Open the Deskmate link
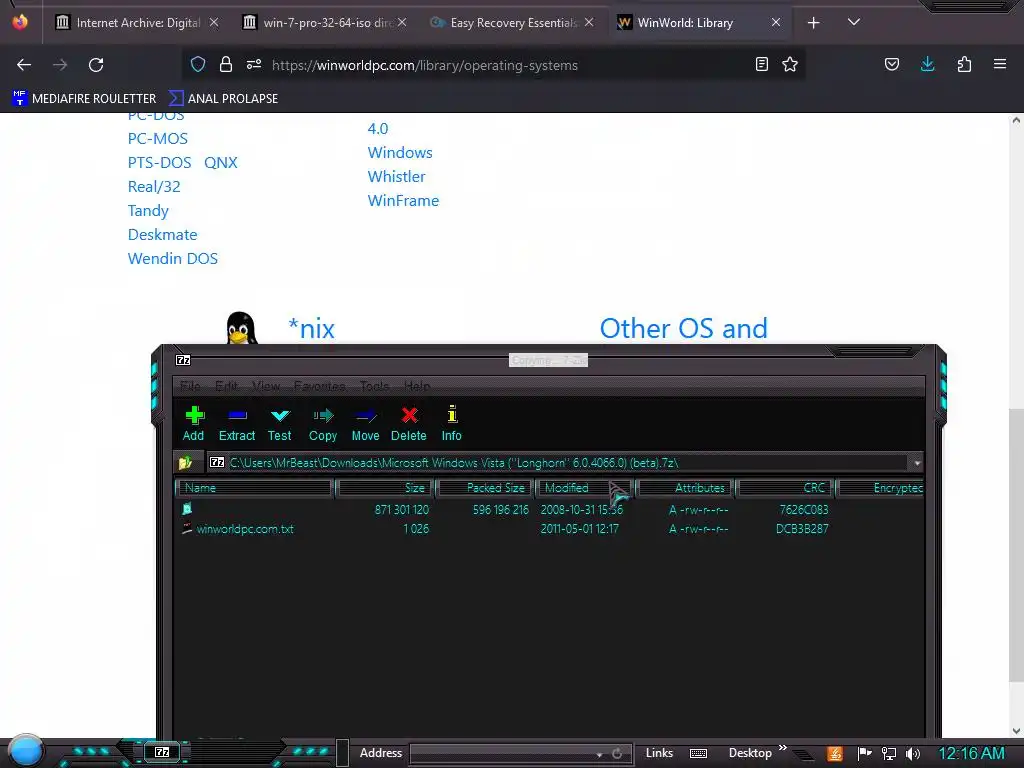Viewport: 1024px width, 768px height. 163,234
